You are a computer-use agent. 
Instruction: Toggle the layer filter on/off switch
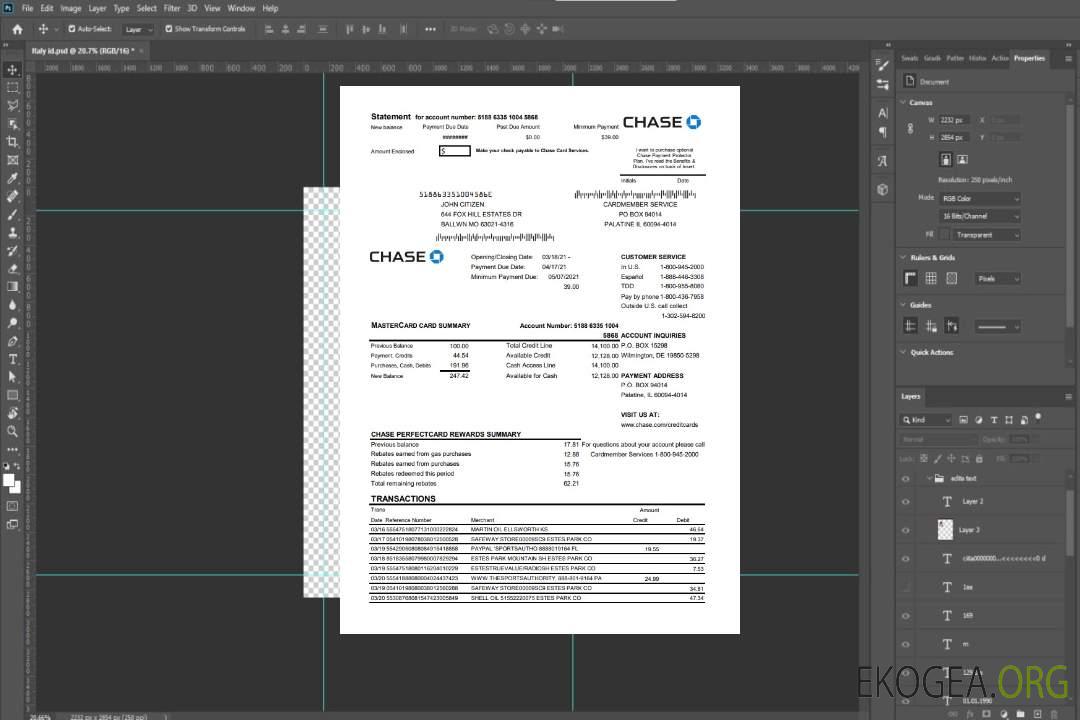tap(1038, 418)
